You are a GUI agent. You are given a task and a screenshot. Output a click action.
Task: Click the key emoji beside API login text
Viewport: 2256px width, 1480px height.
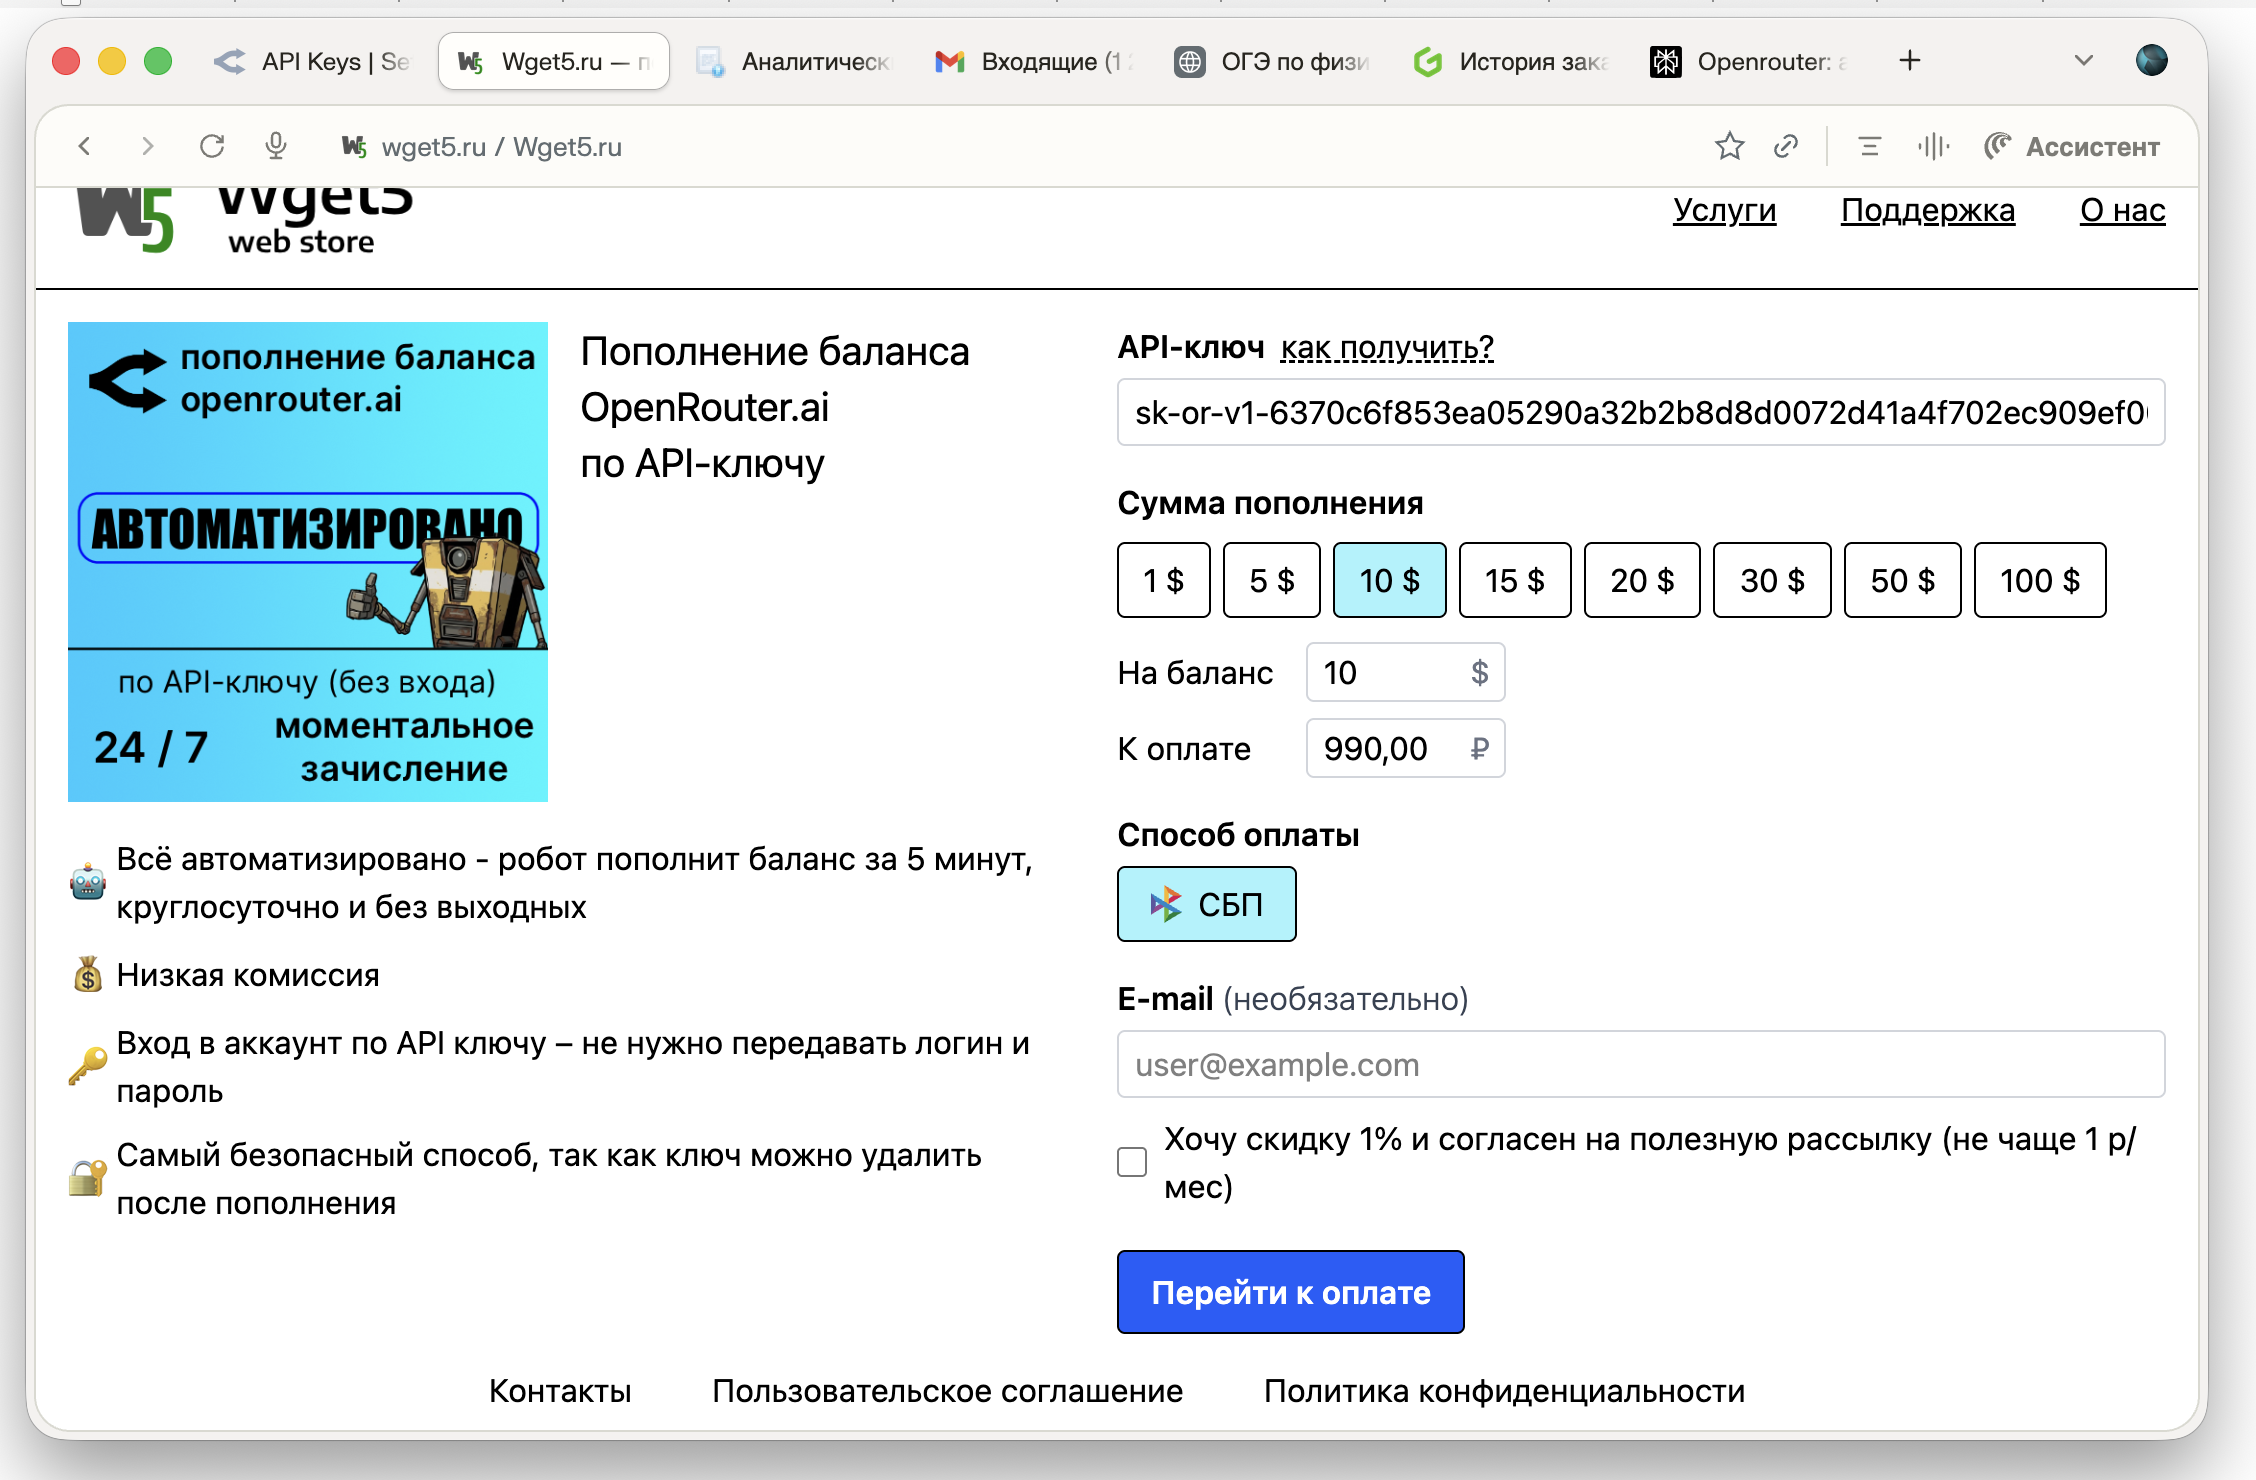click(x=88, y=1066)
